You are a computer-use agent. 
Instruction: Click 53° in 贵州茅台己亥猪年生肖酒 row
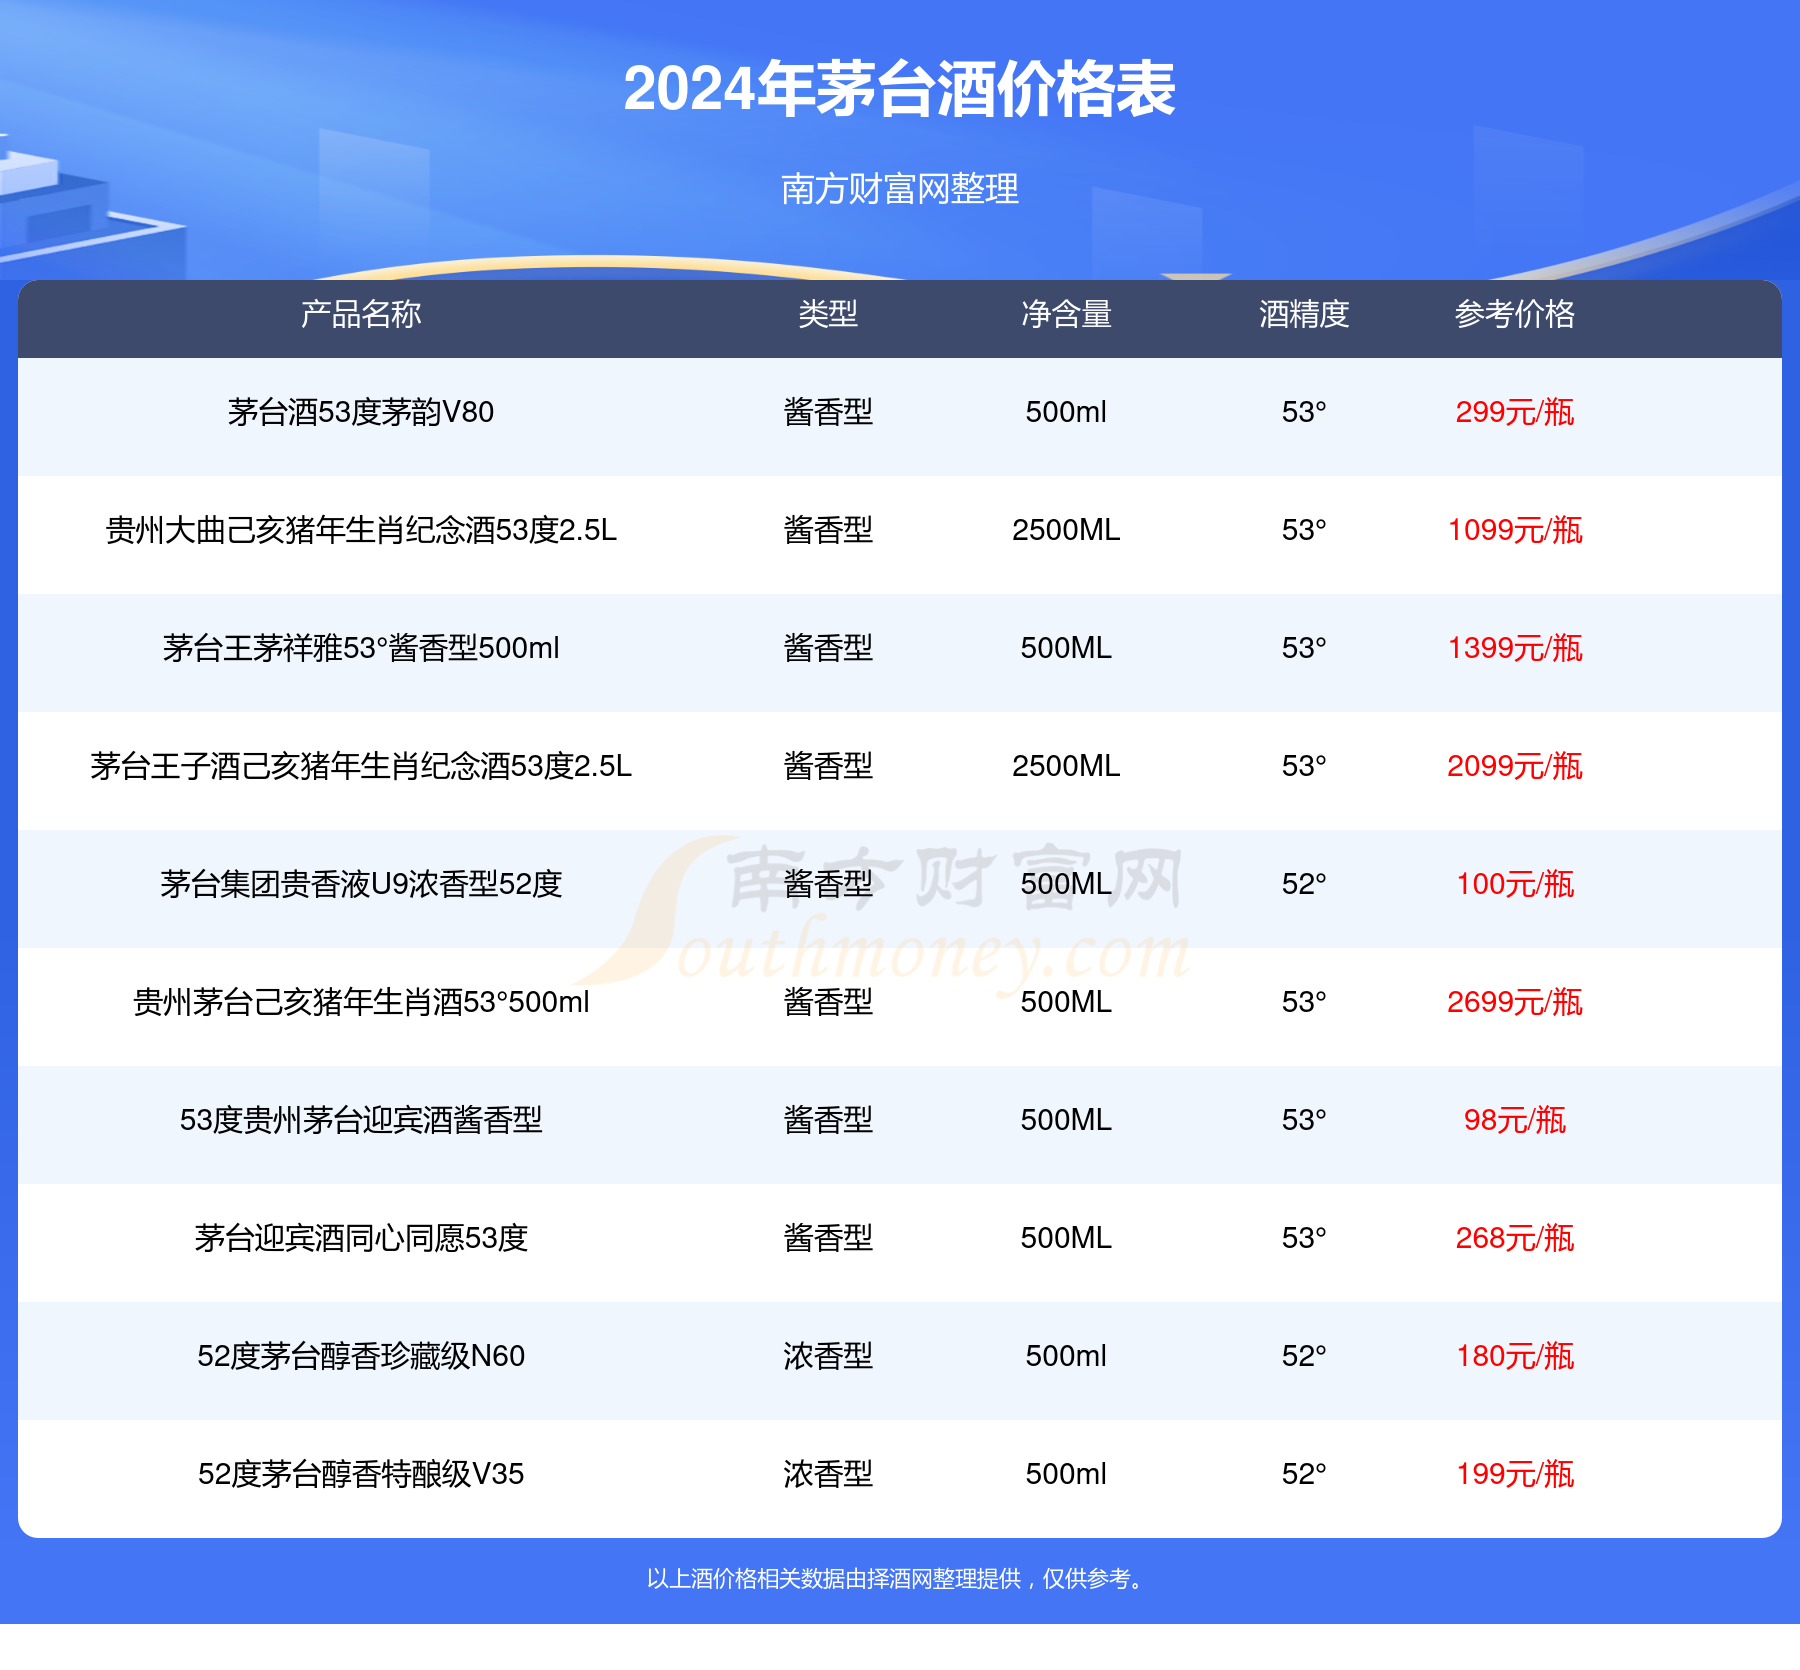(1304, 1002)
